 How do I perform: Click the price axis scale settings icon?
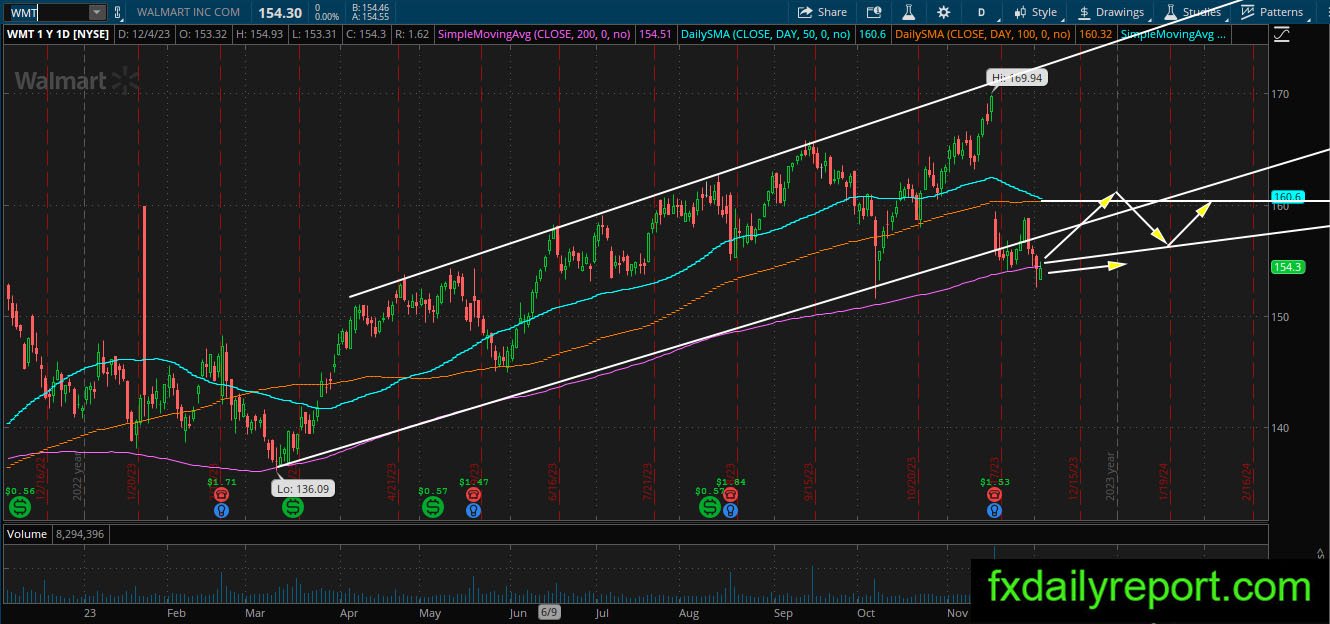point(1282,34)
